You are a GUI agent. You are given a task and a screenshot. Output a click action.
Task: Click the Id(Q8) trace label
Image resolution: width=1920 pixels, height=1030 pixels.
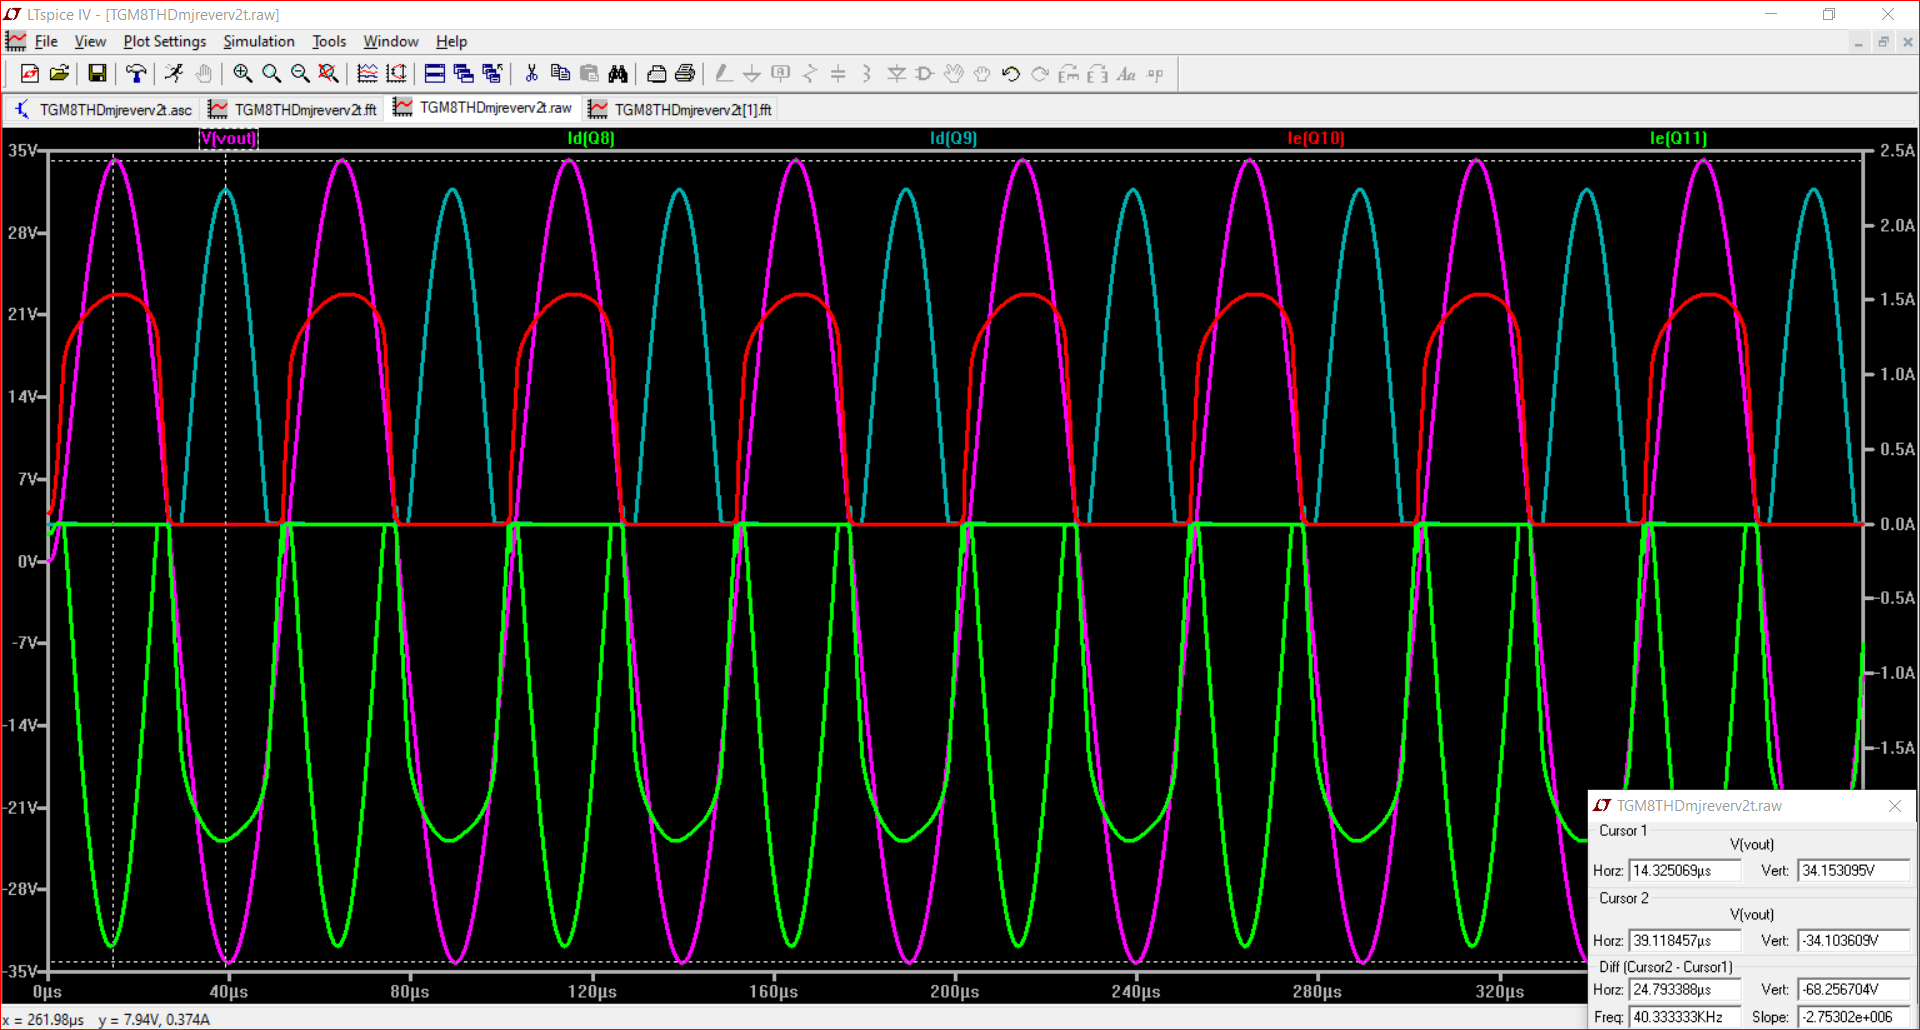(591, 138)
